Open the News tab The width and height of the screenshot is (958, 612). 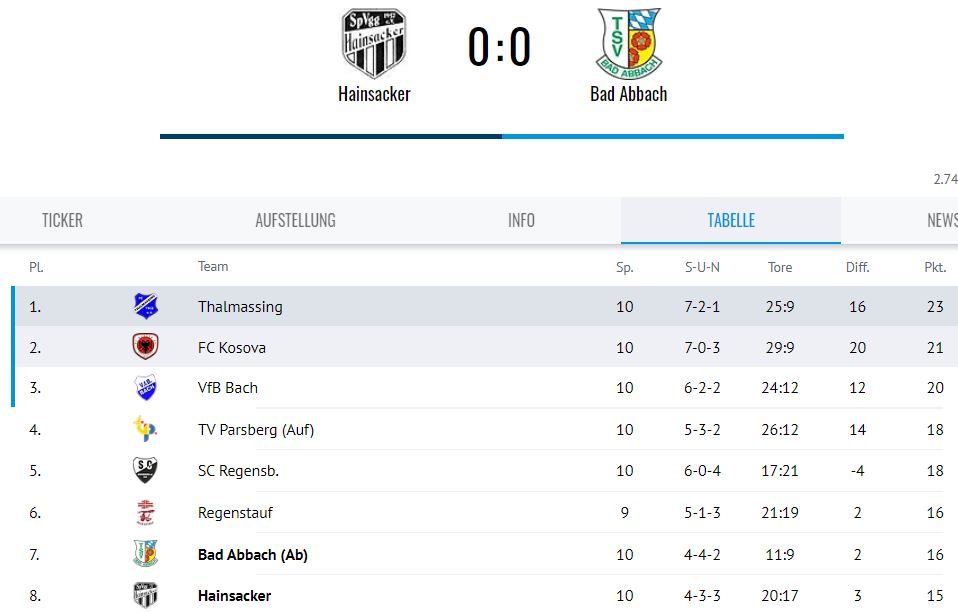[x=942, y=220]
